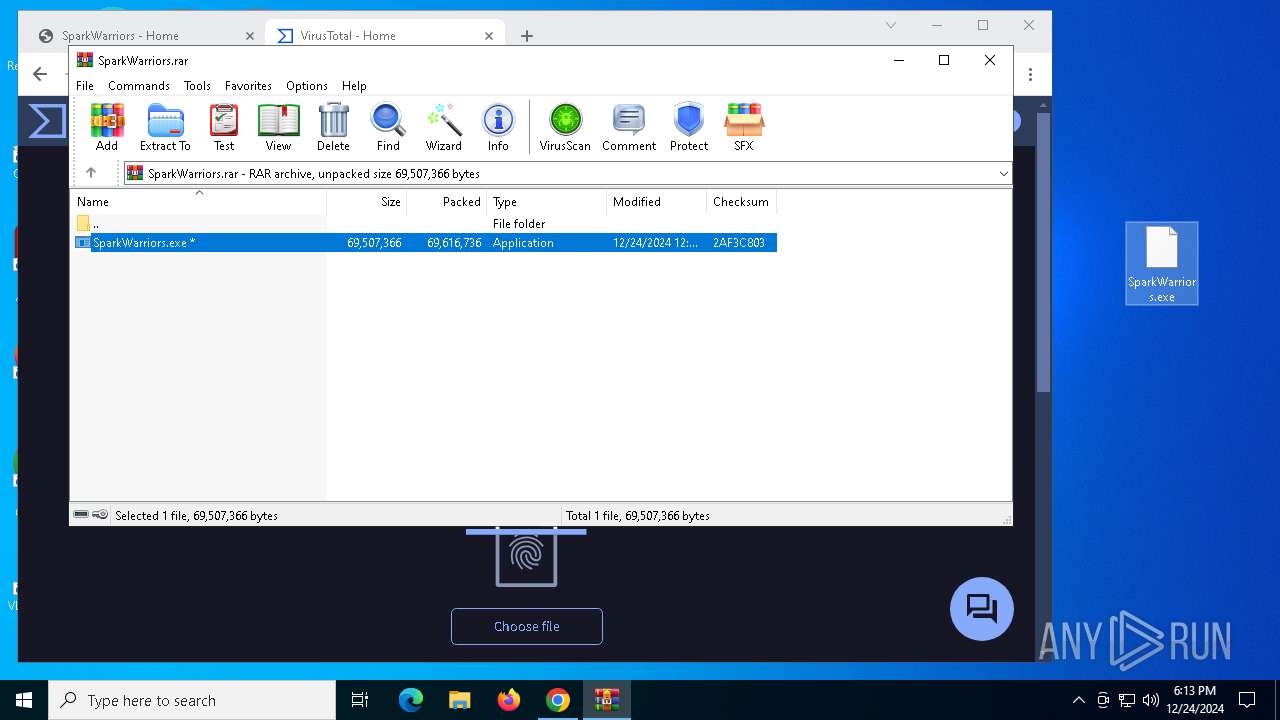Run VirusScan on the archive

(565, 127)
